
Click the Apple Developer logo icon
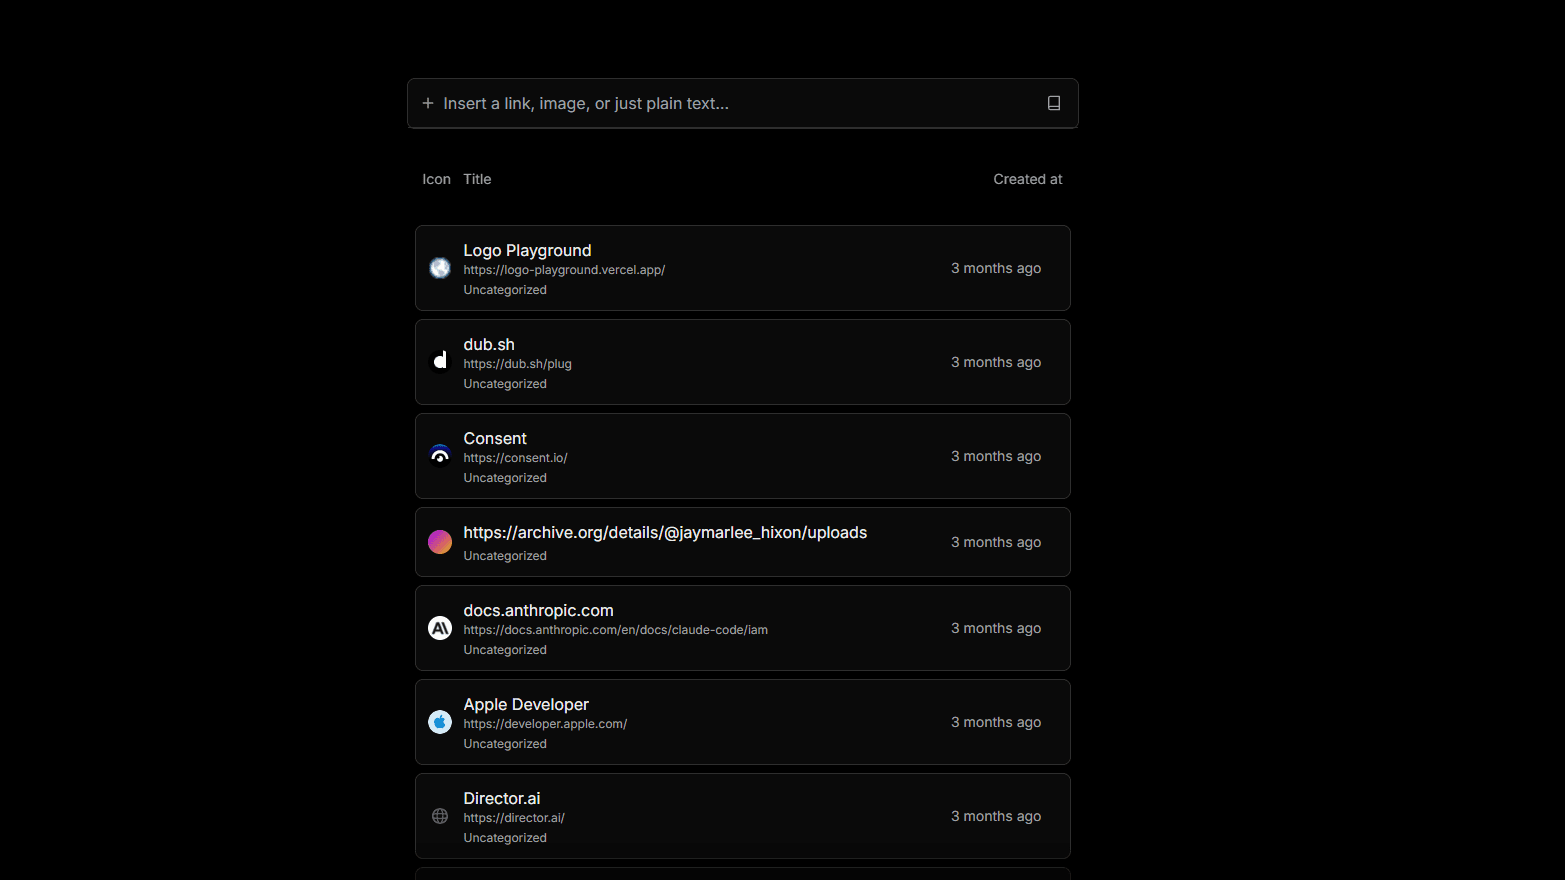point(440,722)
